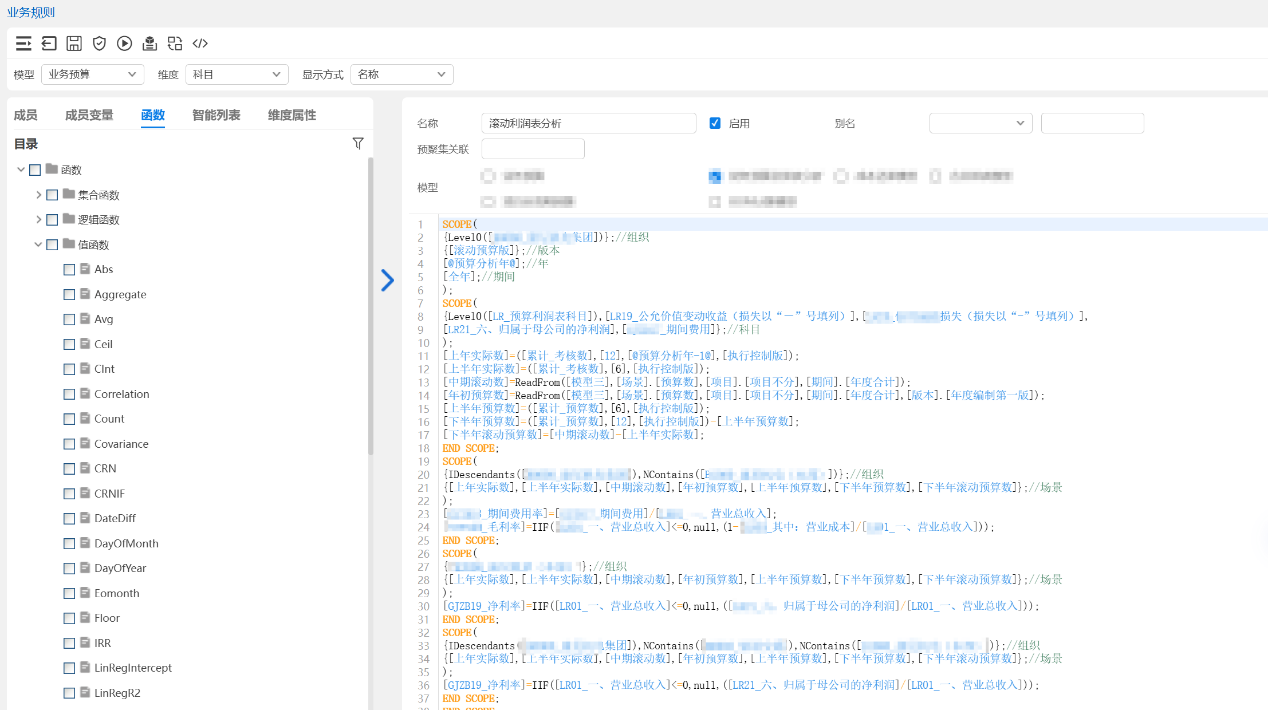Click the function list vertical scrollbar

(x=370, y=306)
